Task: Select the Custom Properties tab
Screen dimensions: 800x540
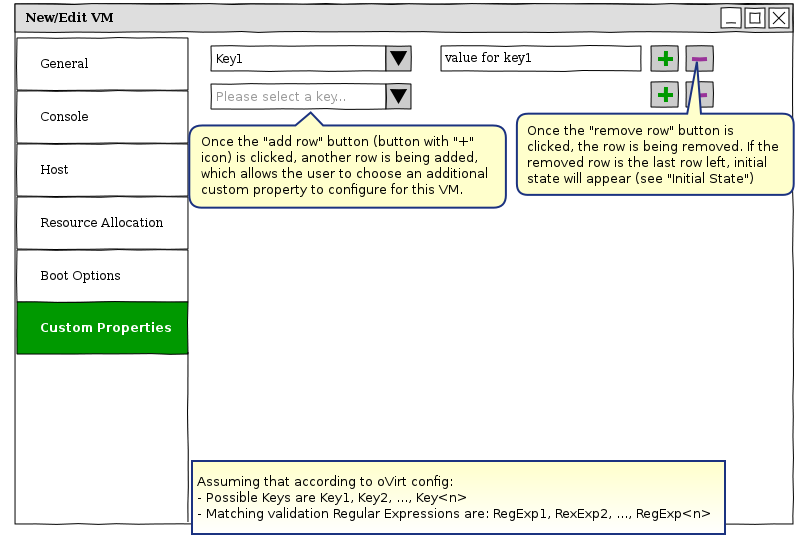Action: 102,328
